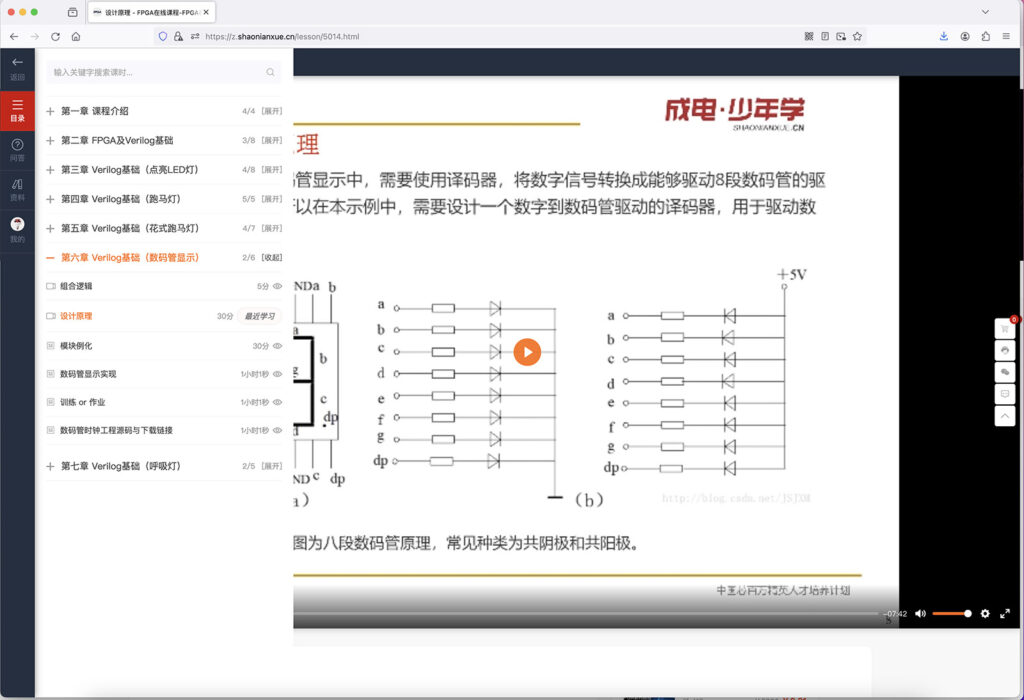Select the 设计原理 browser tab
The image size is (1024, 700).
pos(152,12)
